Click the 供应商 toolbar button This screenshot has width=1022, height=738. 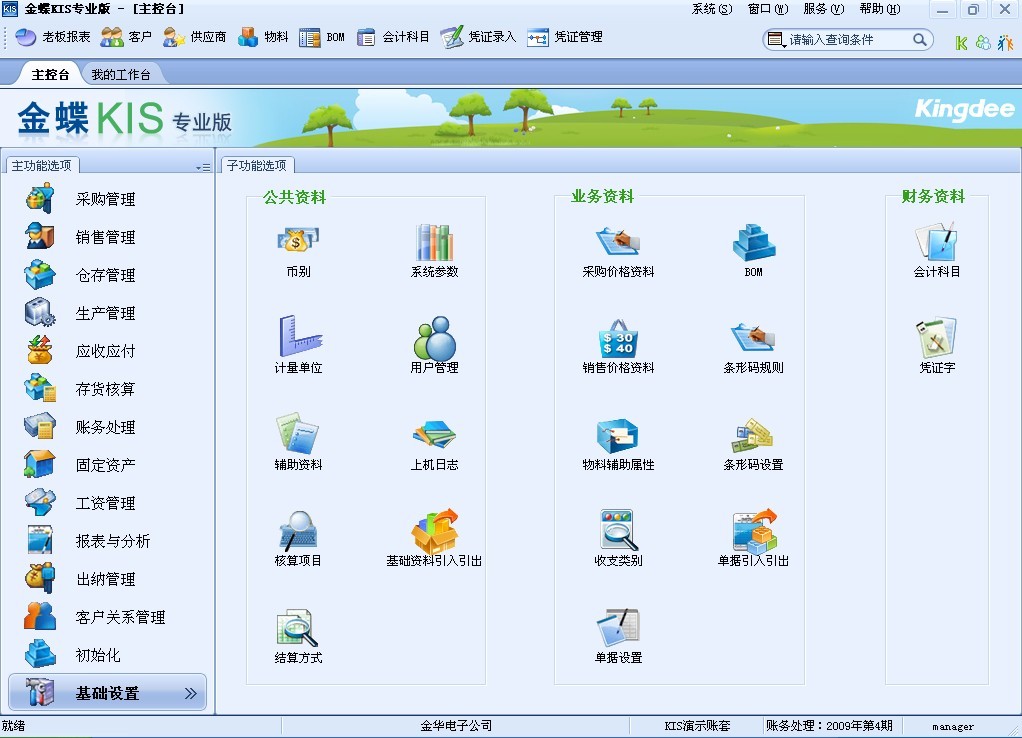tap(195, 37)
